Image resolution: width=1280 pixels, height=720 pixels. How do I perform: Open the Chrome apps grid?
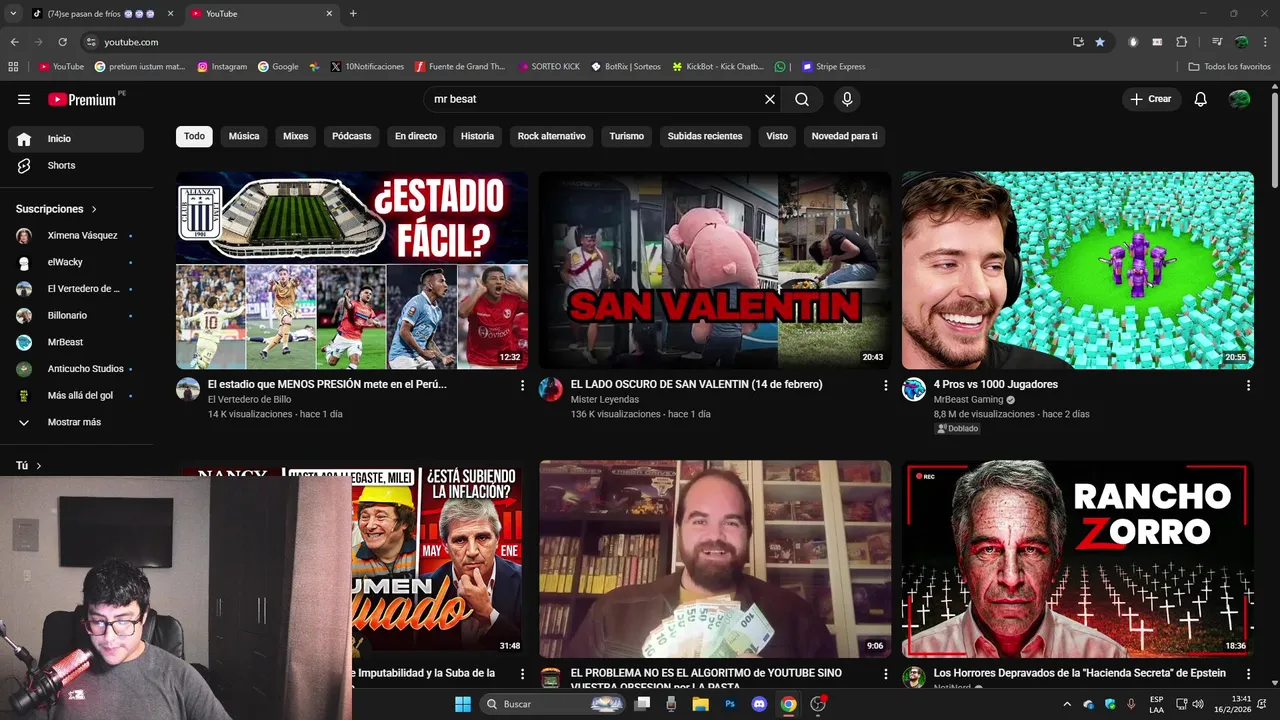pyautogui.click(x=13, y=67)
